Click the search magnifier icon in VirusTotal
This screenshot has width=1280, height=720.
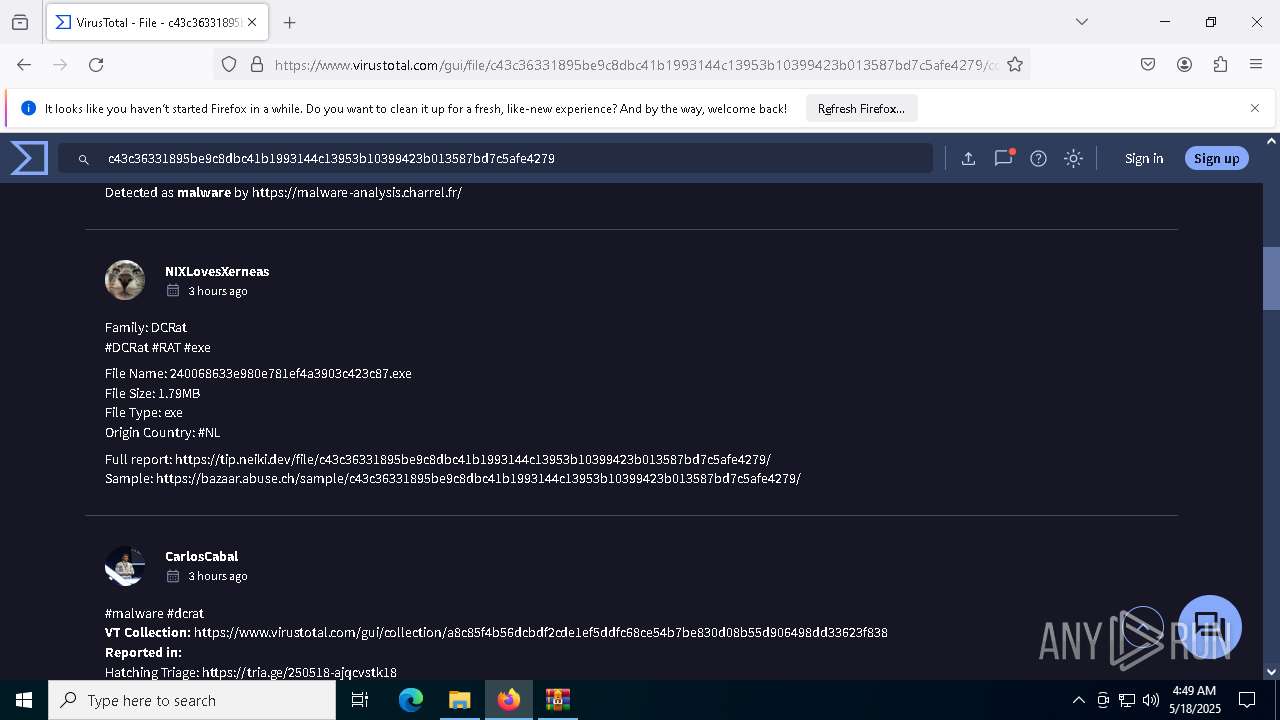click(x=84, y=159)
